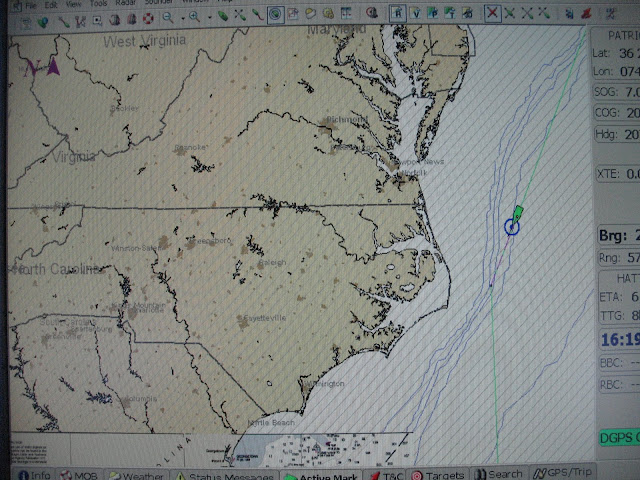The height and width of the screenshot is (480, 640).
Task: Select the green route line tool icon
Action: click(257, 15)
